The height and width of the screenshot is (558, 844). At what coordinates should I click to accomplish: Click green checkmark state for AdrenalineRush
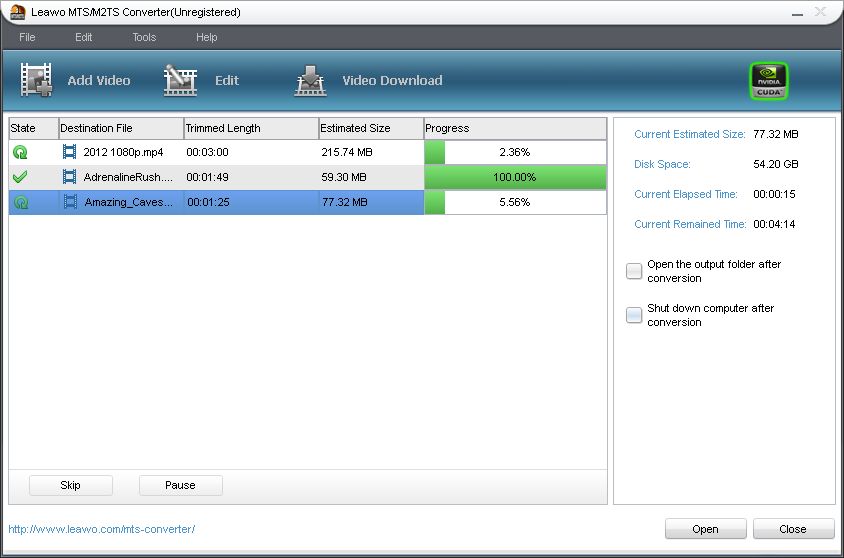point(20,176)
